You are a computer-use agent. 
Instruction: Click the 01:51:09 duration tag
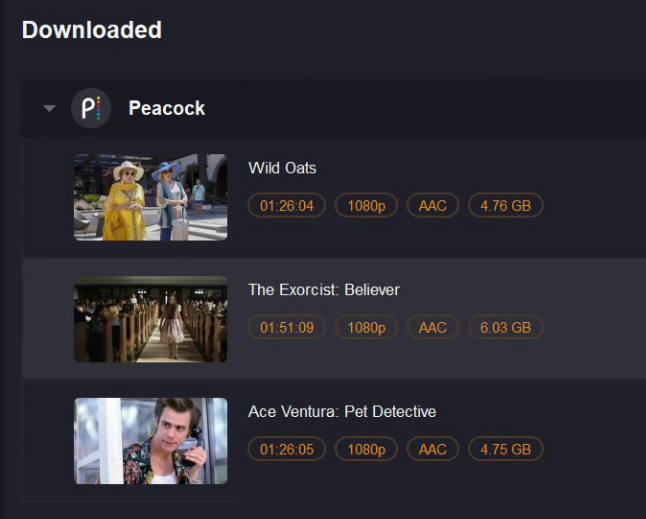(287, 327)
